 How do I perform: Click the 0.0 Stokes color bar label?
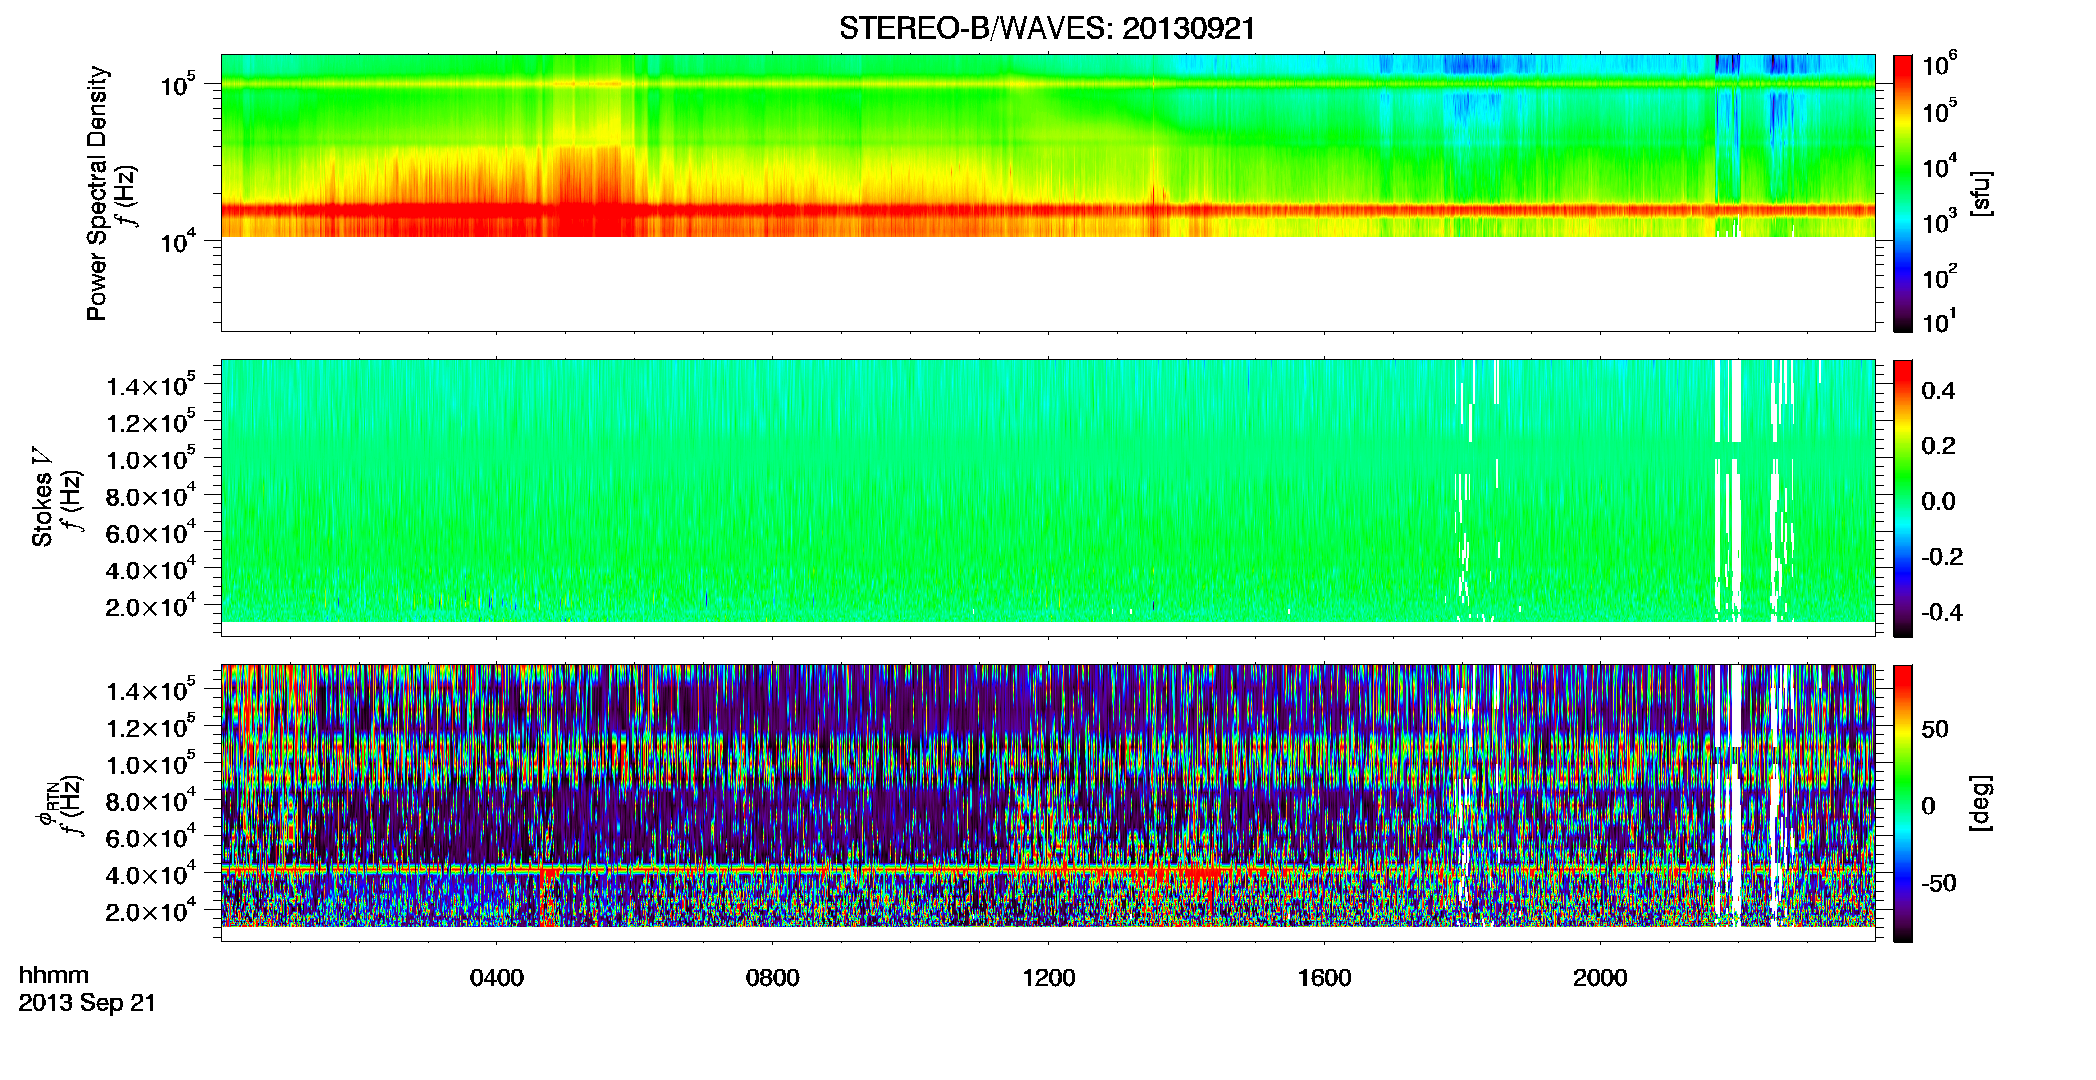(1938, 501)
